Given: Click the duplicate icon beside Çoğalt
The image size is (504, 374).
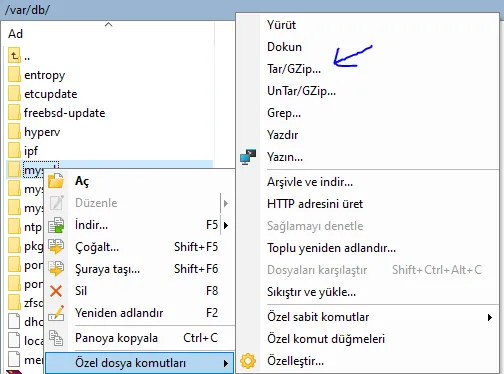Looking at the screenshot, I should [56, 247].
